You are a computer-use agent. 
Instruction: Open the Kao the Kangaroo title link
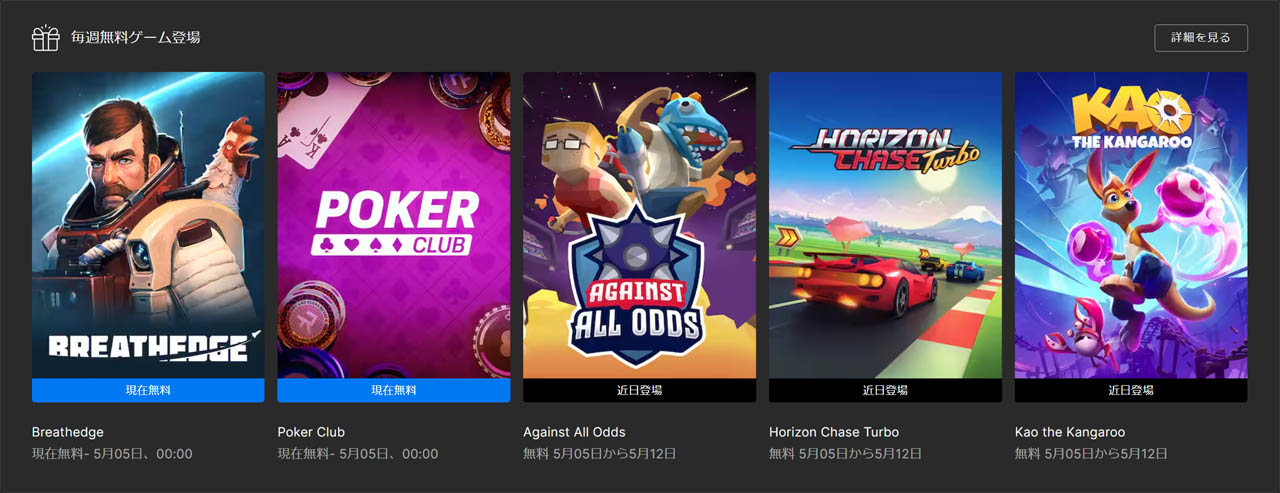1070,432
